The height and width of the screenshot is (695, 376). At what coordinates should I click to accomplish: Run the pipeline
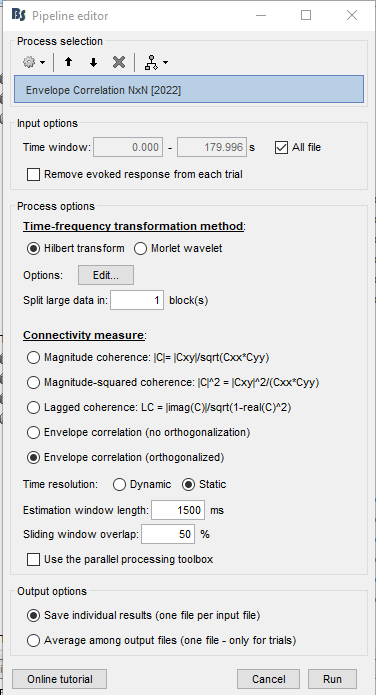(x=332, y=679)
